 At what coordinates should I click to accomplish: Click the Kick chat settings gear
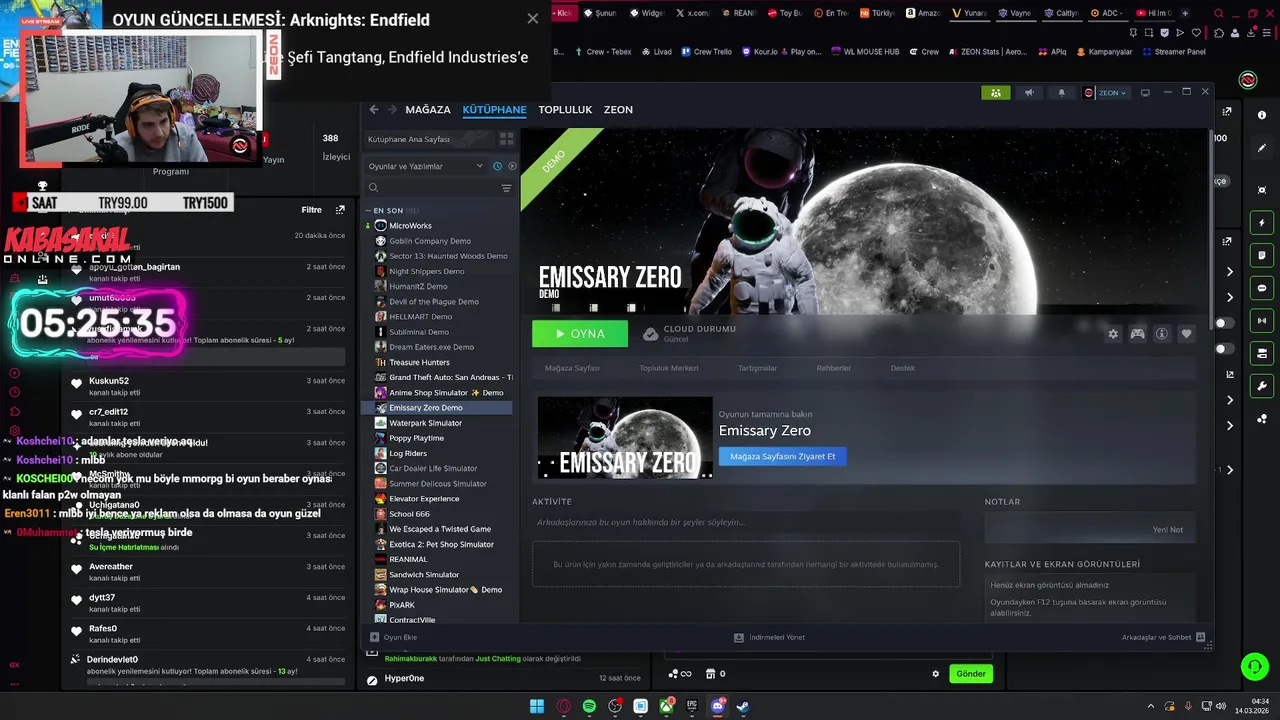[935, 674]
